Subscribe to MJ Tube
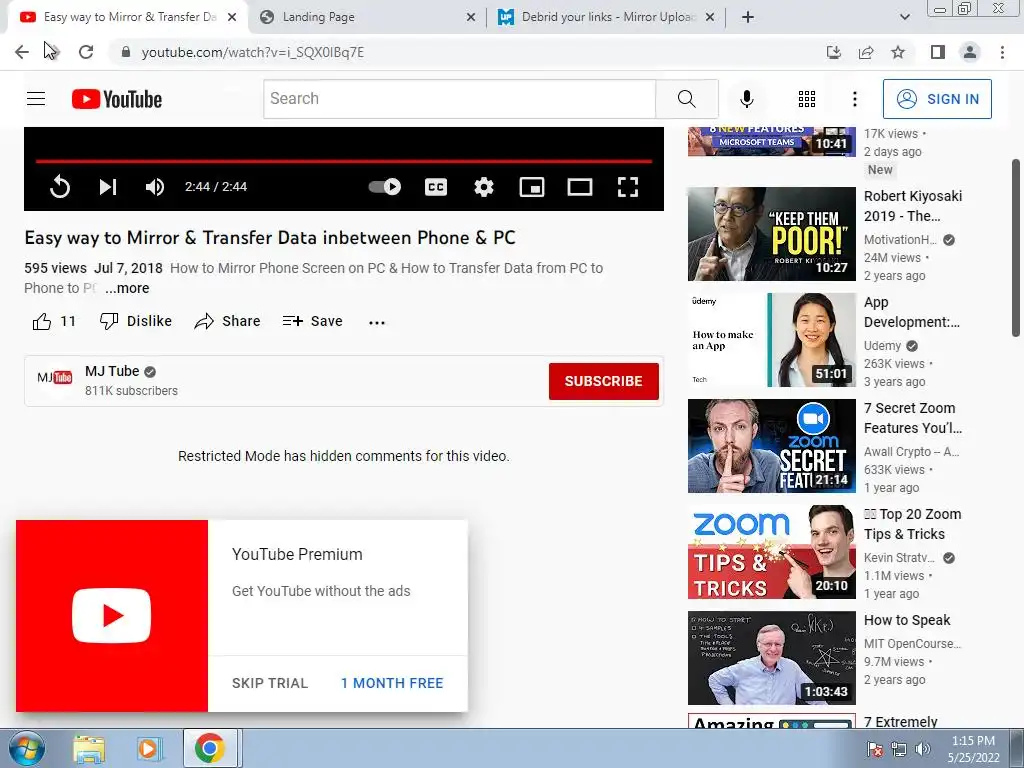Screen dimensions: 1024x768 603,381
